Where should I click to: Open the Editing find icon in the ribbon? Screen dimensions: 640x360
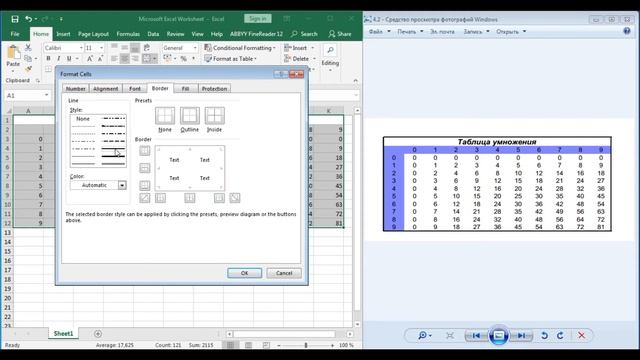[330, 50]
